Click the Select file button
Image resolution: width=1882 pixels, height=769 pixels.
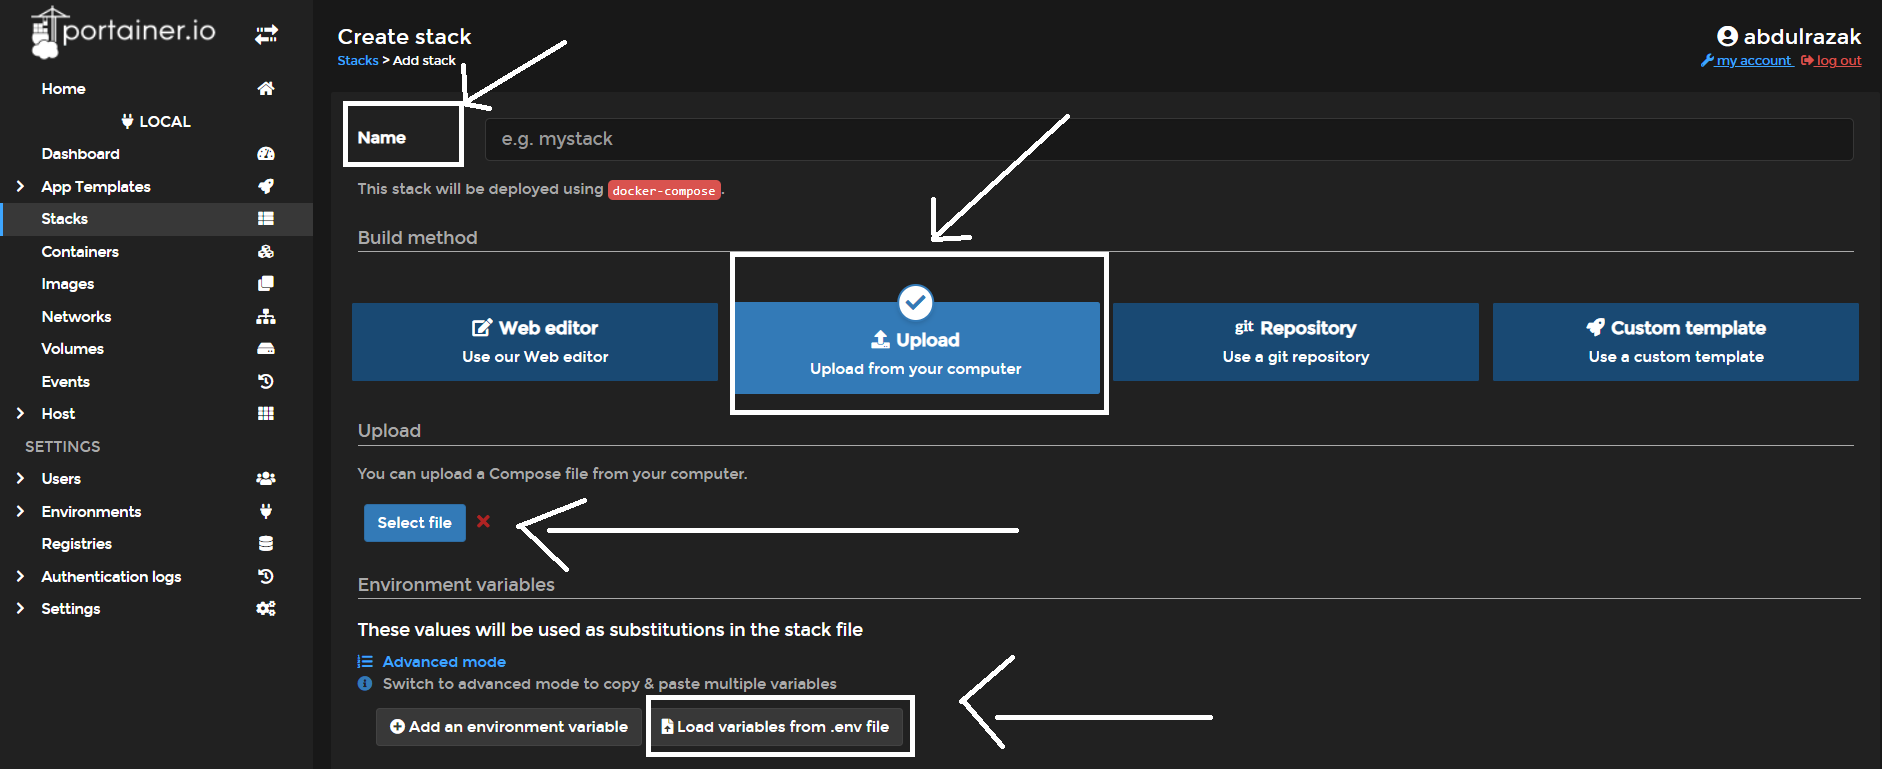[415, 523]
